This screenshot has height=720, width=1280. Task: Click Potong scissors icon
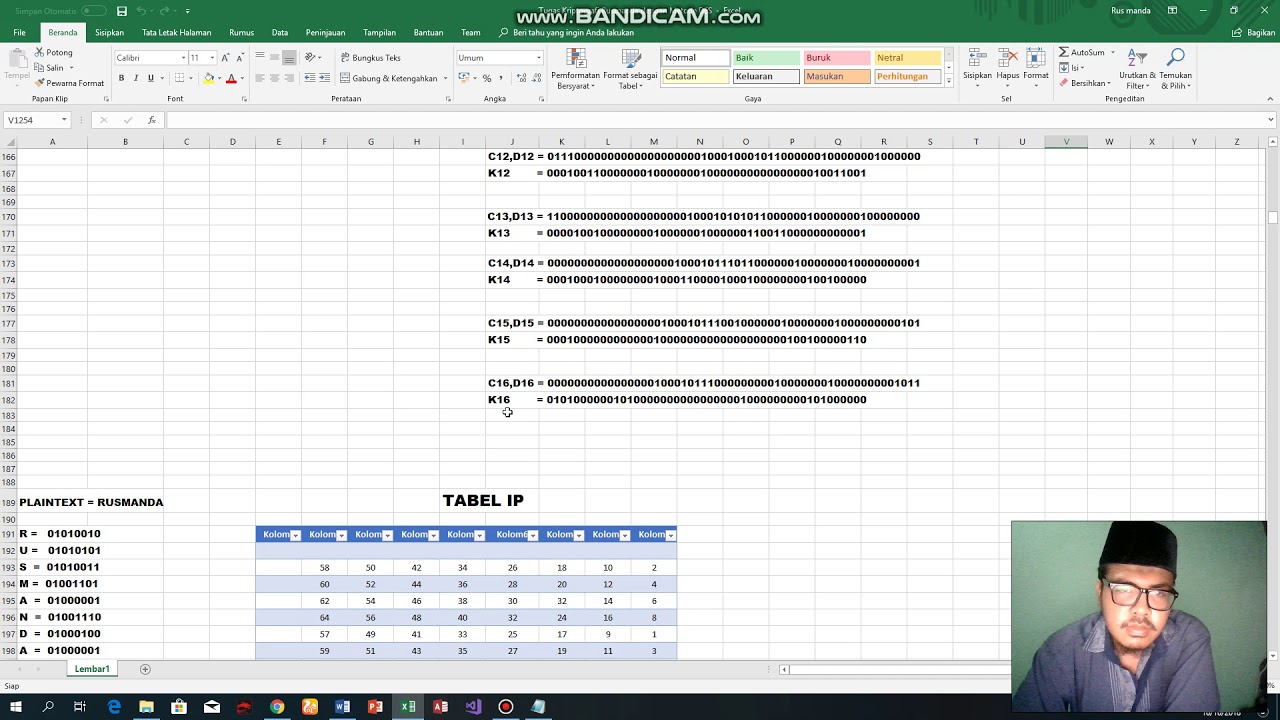pyautogui.click(x=39, y=52)
